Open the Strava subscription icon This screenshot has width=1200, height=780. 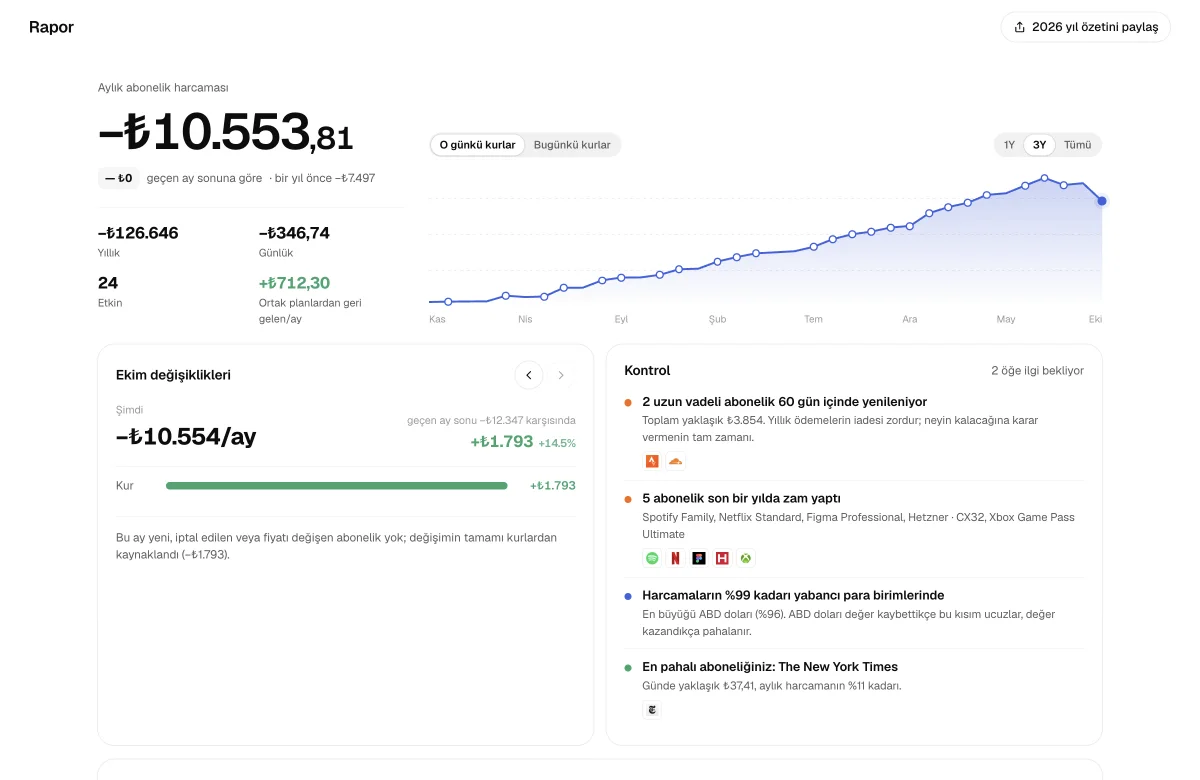click(652, 461)
